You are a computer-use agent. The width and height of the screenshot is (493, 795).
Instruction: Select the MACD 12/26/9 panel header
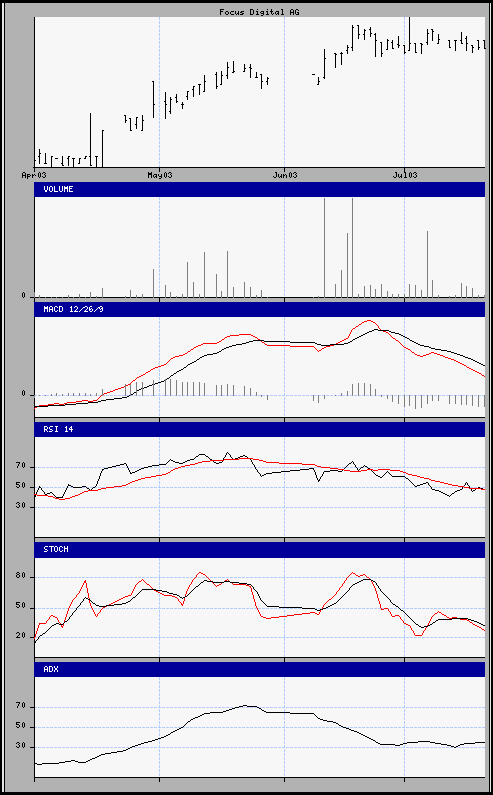tap(260, 309)
